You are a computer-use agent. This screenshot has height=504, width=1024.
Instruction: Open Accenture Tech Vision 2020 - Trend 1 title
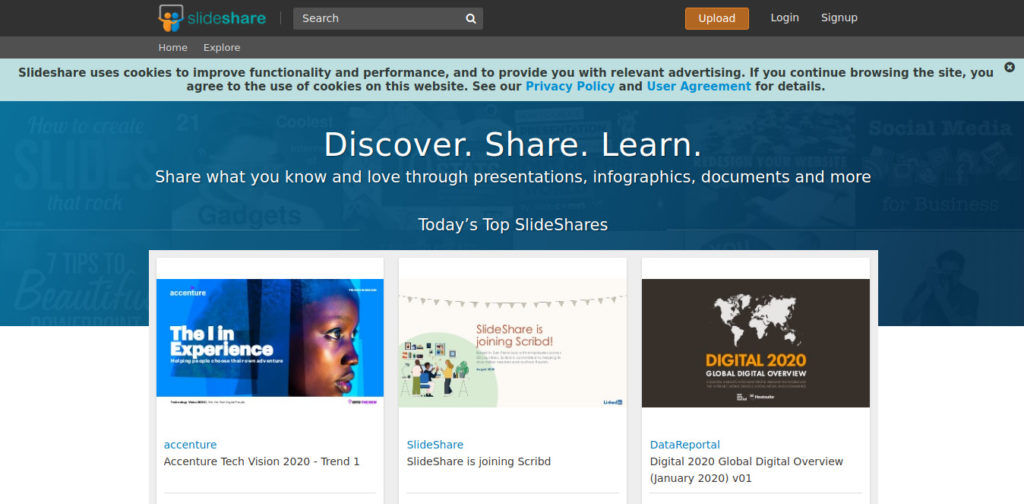[x=262, y=462]
